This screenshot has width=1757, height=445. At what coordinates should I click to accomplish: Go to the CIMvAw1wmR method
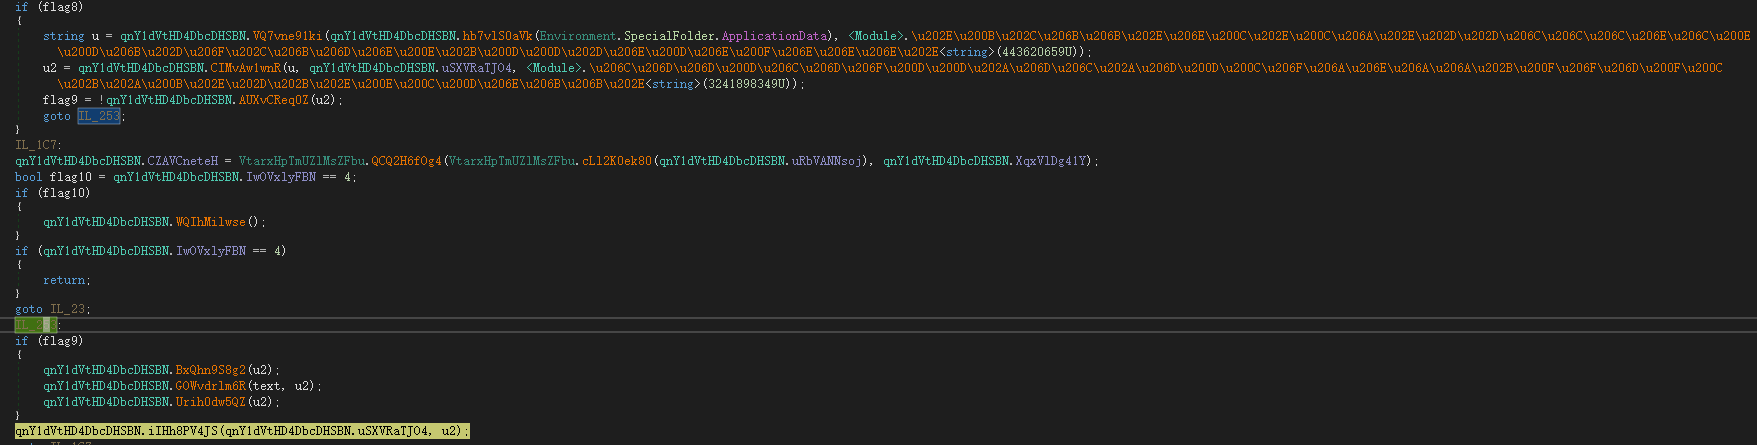(246, 68)
